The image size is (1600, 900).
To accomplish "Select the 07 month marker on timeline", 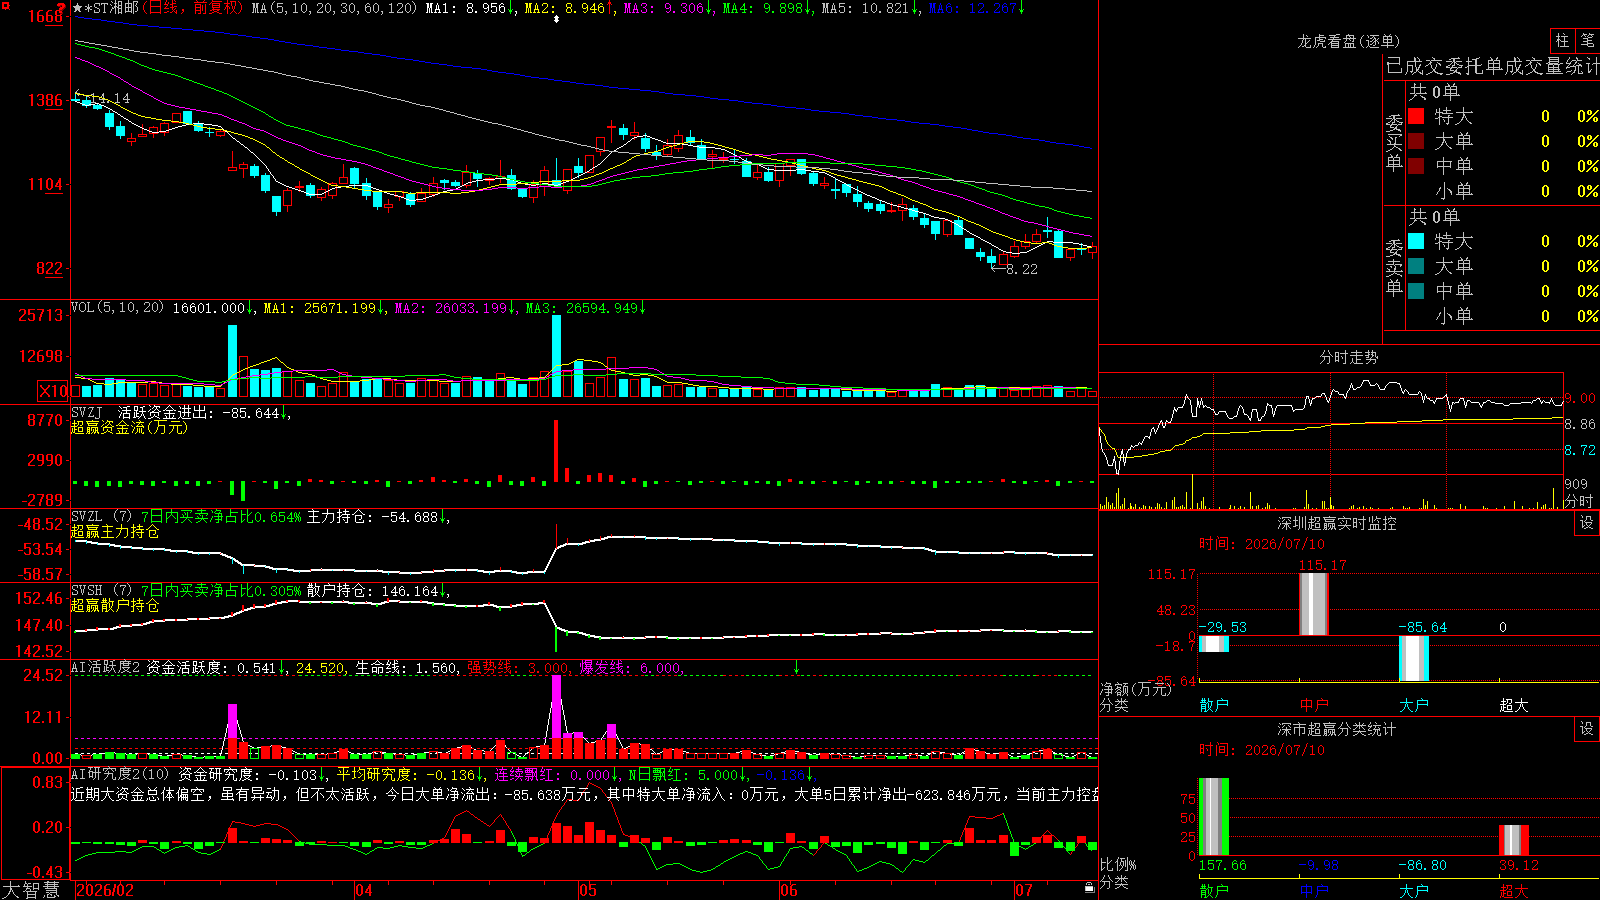I will tap(1023, 890).
